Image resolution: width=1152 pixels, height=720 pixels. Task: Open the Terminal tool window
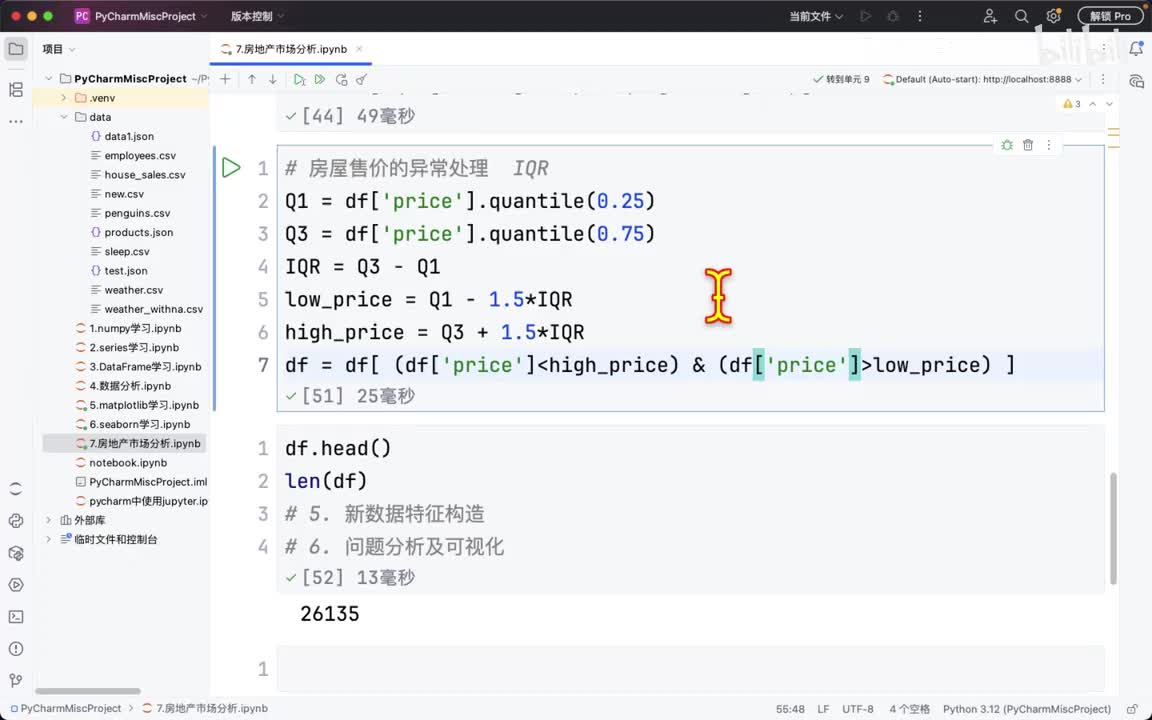pyautogui.click(x=15, y=616)
